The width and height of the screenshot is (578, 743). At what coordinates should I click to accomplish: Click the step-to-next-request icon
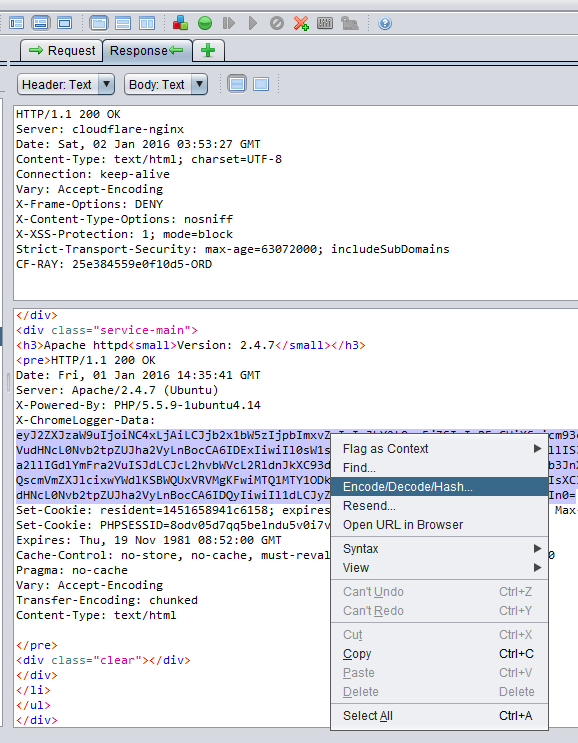pos(229,23)
